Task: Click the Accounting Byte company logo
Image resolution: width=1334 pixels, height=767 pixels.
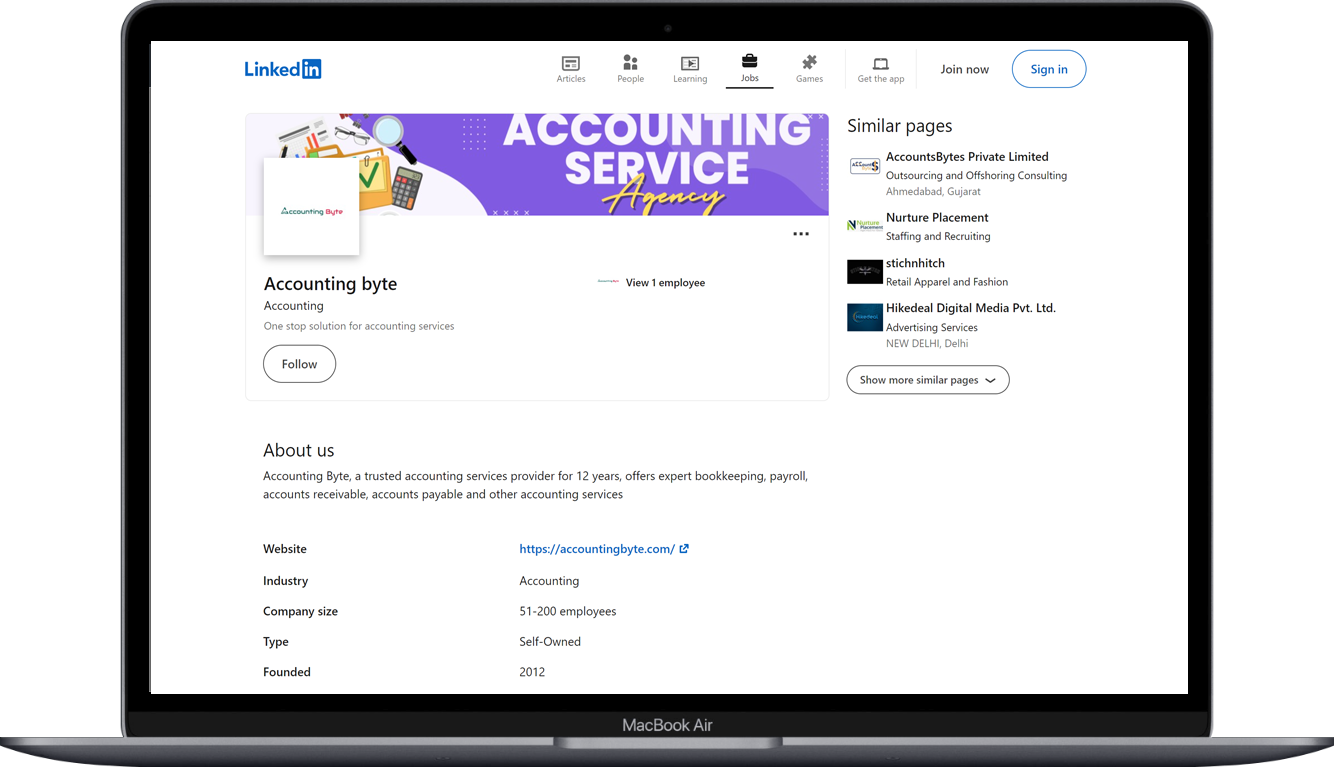Action: point(311,207)
